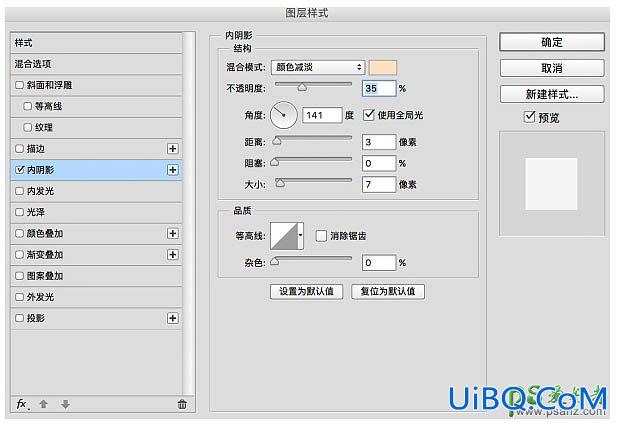Expand the 等高线 contour picker arrow
The image size is (618, 423).
coord(300,235)
